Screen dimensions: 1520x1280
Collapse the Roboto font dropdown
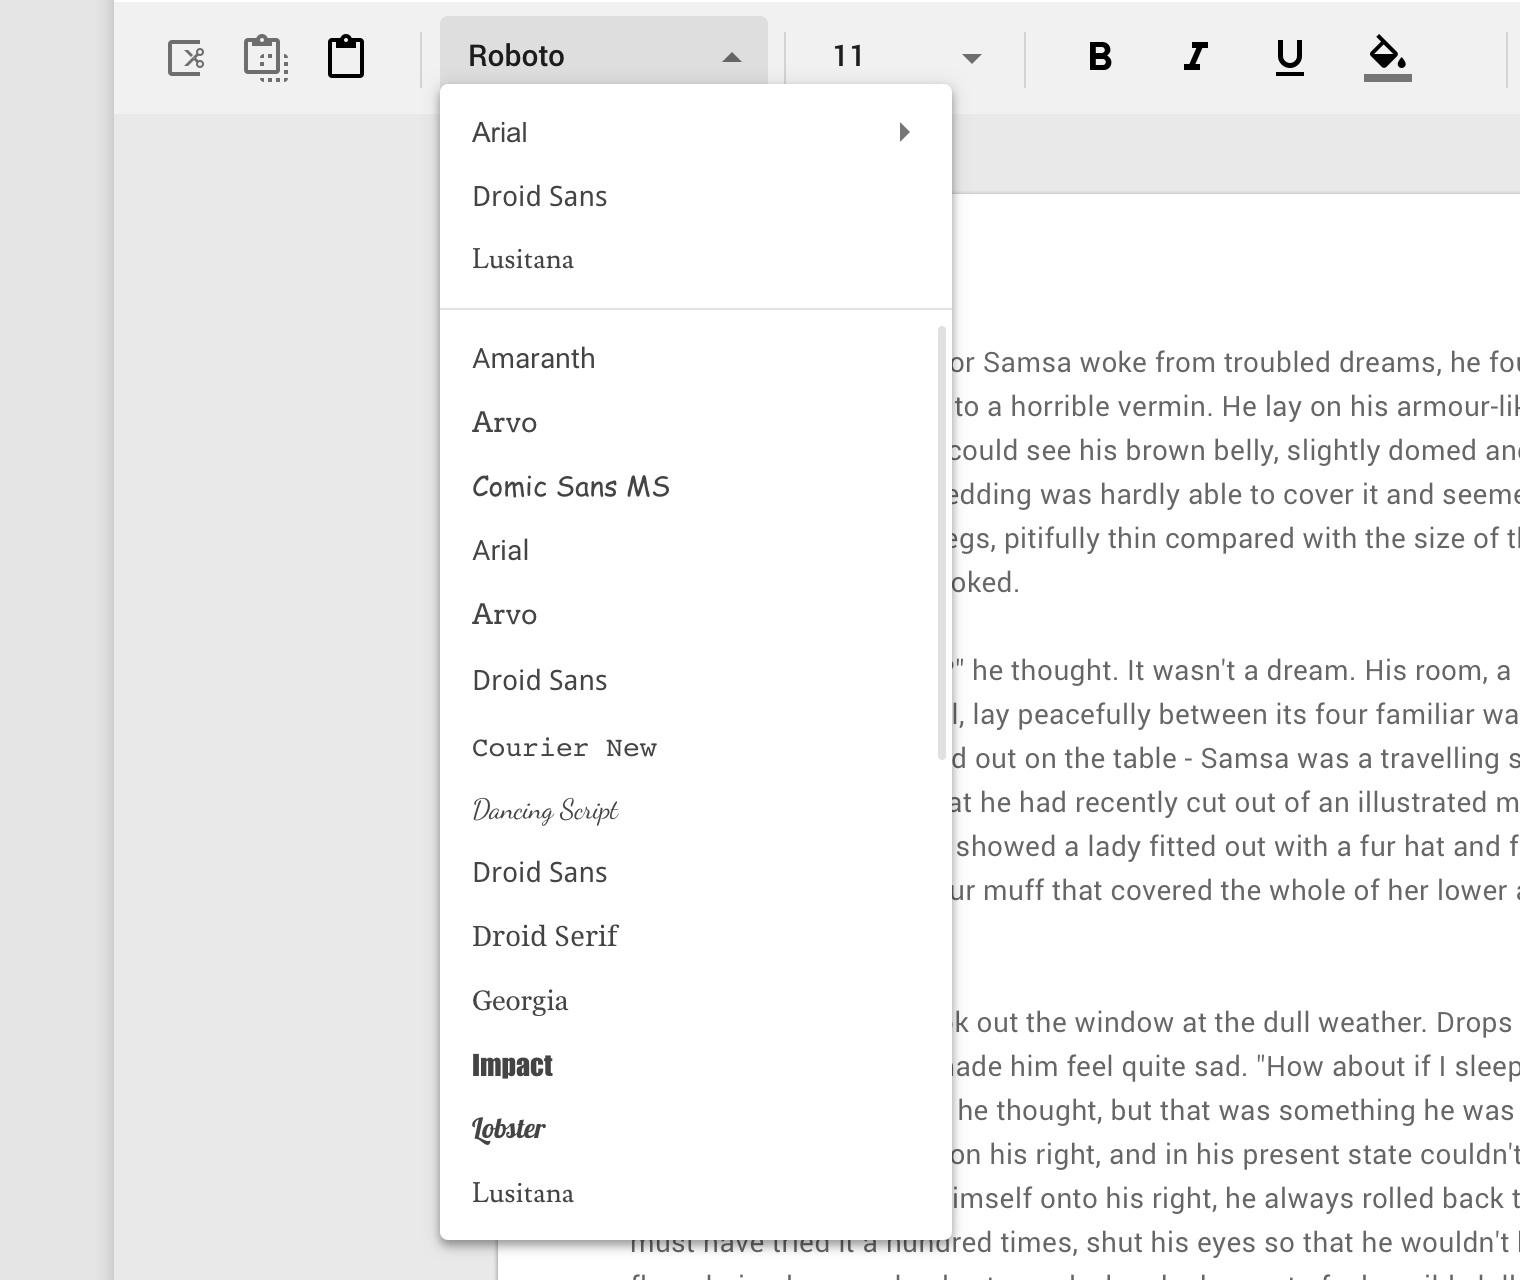[732, 57]
